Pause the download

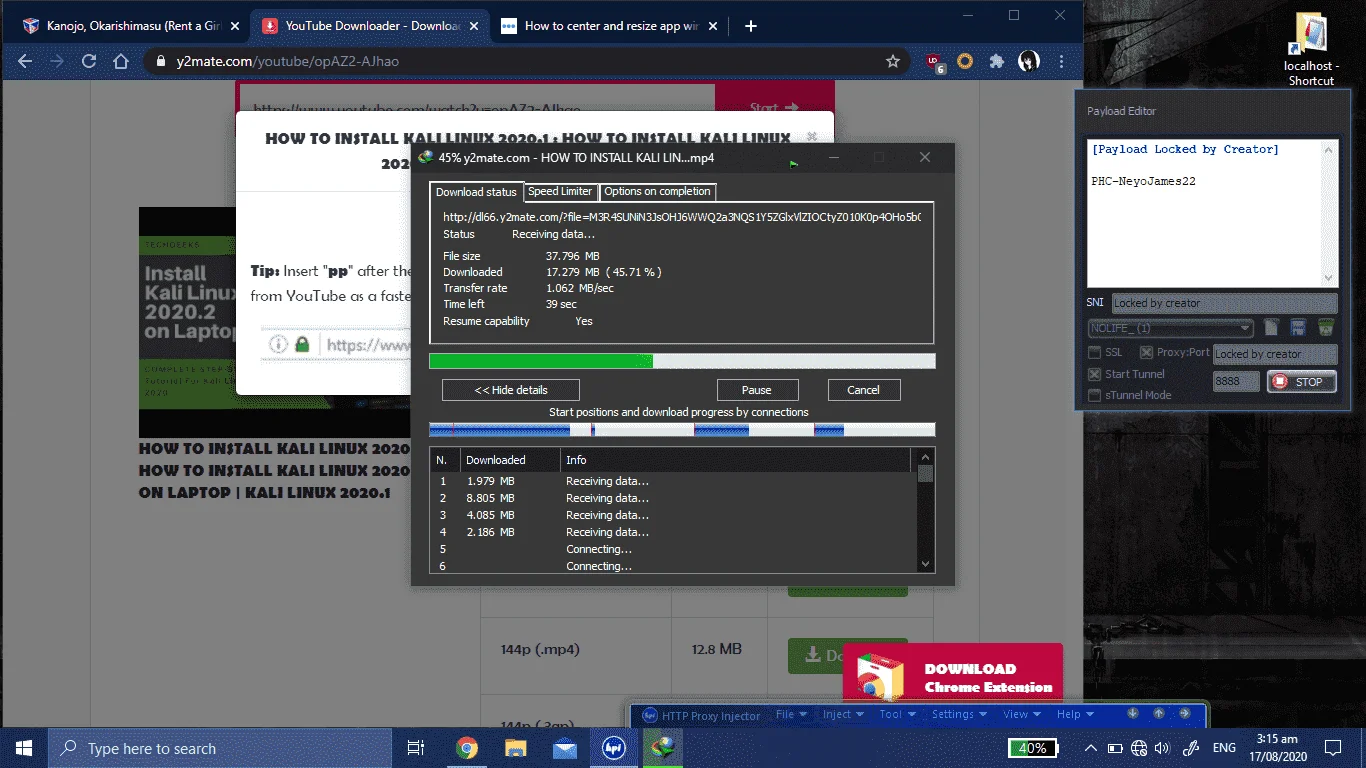tap(757, 390)
